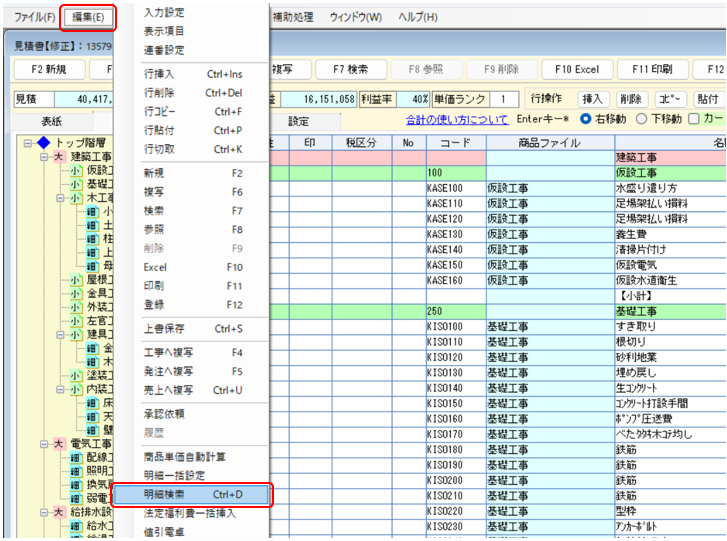Switch to the 設定 tab
The width and height of the screenshot is (727, 541).
299,121
